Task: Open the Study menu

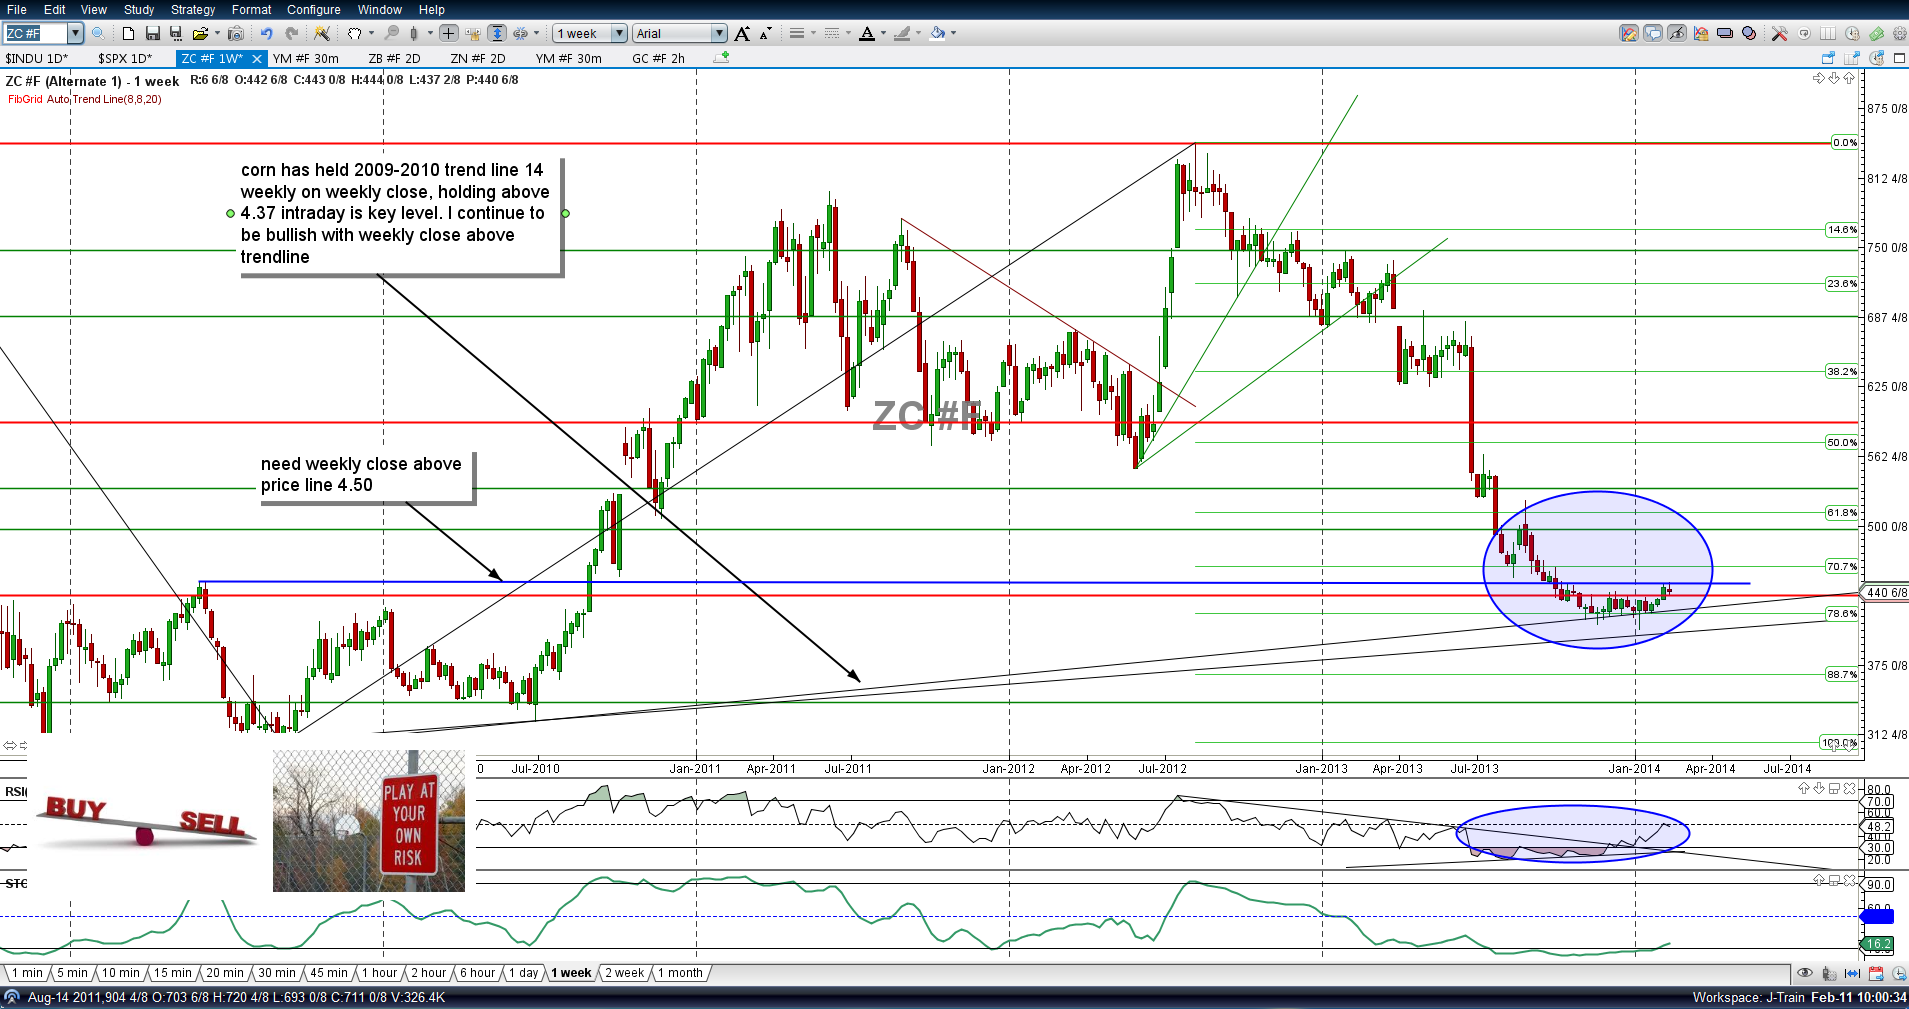Action: point(139,9)
